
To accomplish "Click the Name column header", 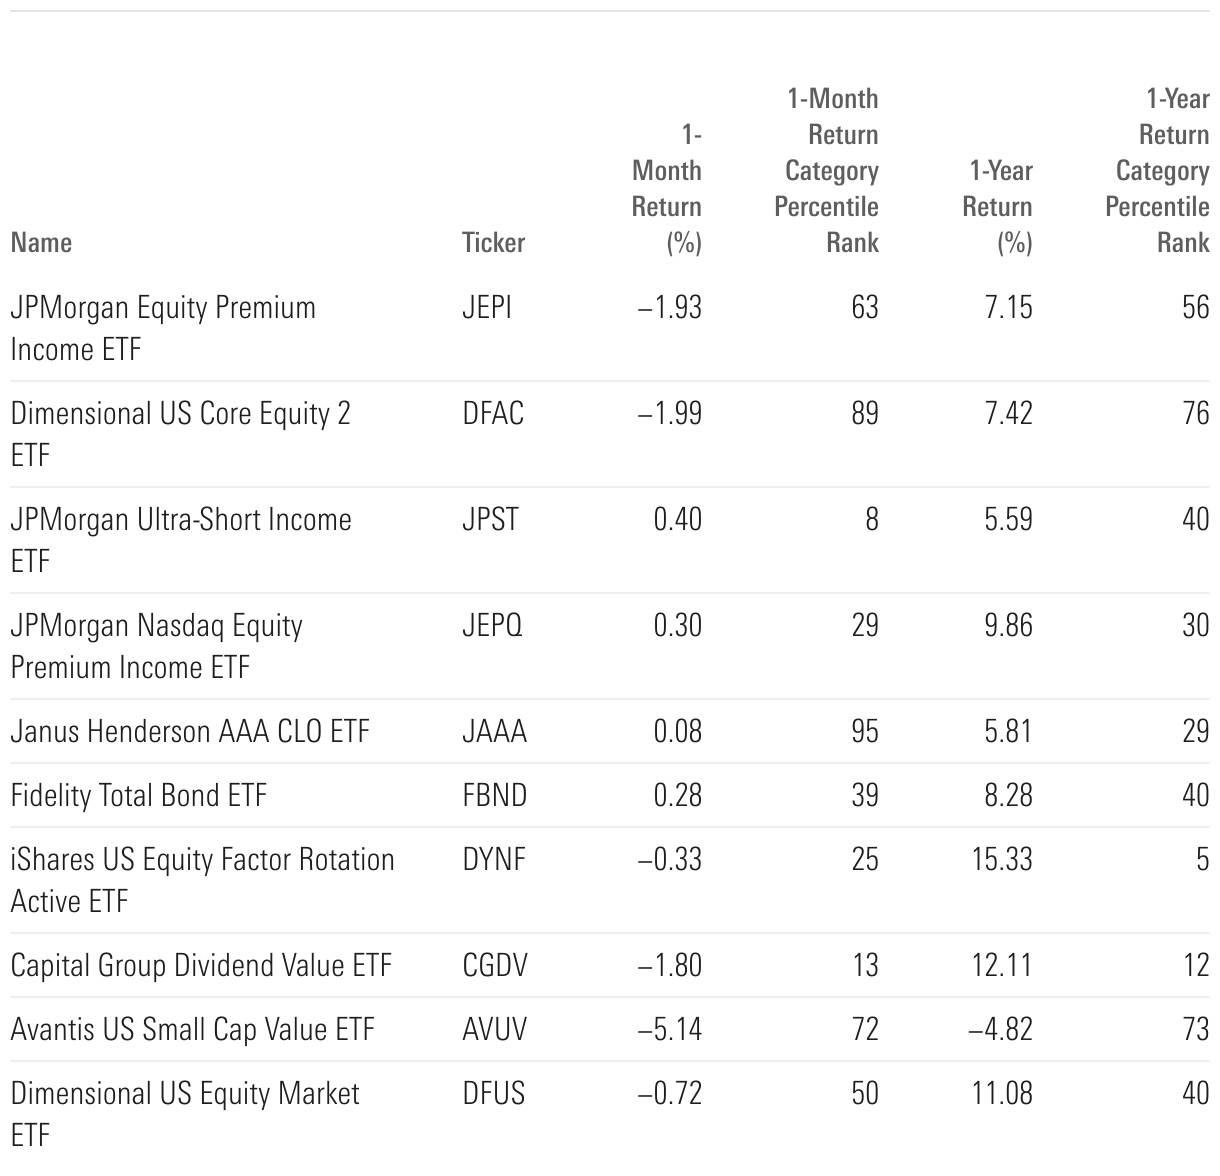I will (41, 243).
